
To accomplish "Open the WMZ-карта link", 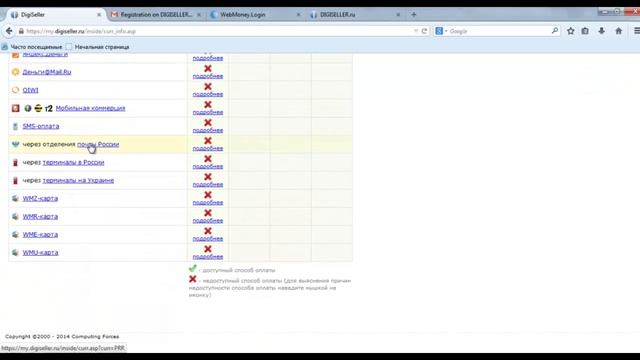I will click(40, 198).
